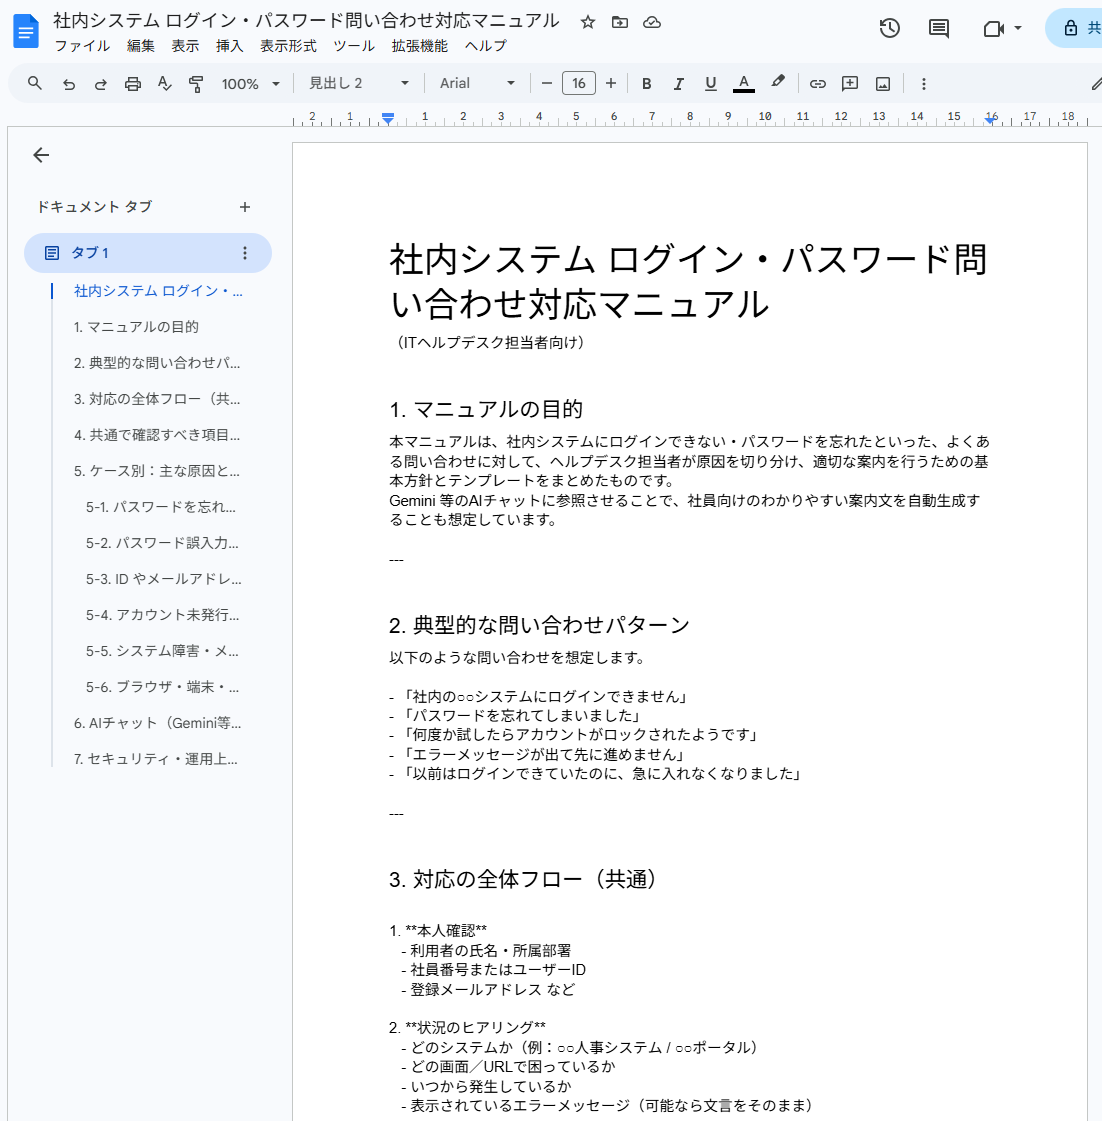The width and height of the screenshot is (1102, 1121).
Task: Print the document
Action: coord(133,84)
